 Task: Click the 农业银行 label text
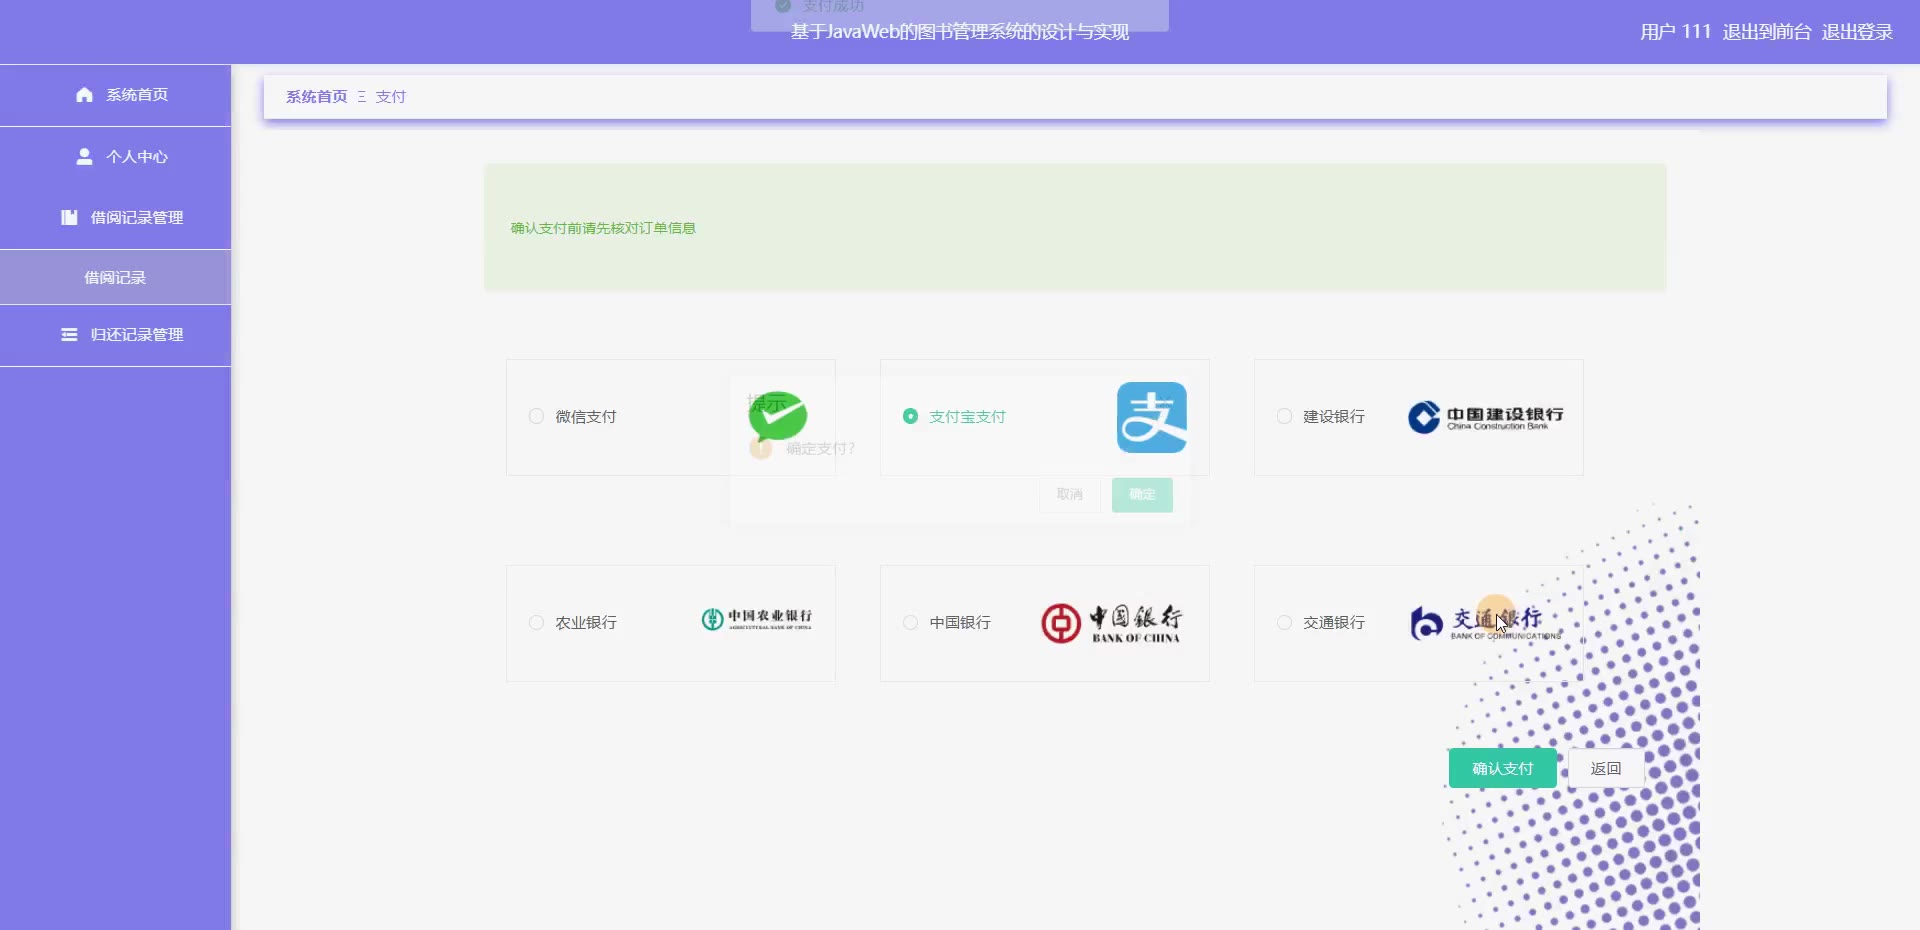tap(586, 623)
